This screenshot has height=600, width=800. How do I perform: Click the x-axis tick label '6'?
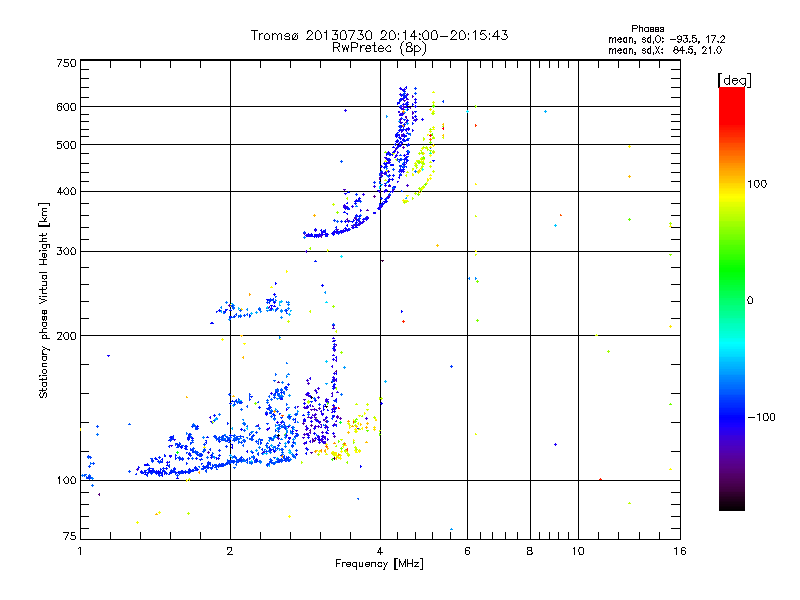tap(467, 551)
